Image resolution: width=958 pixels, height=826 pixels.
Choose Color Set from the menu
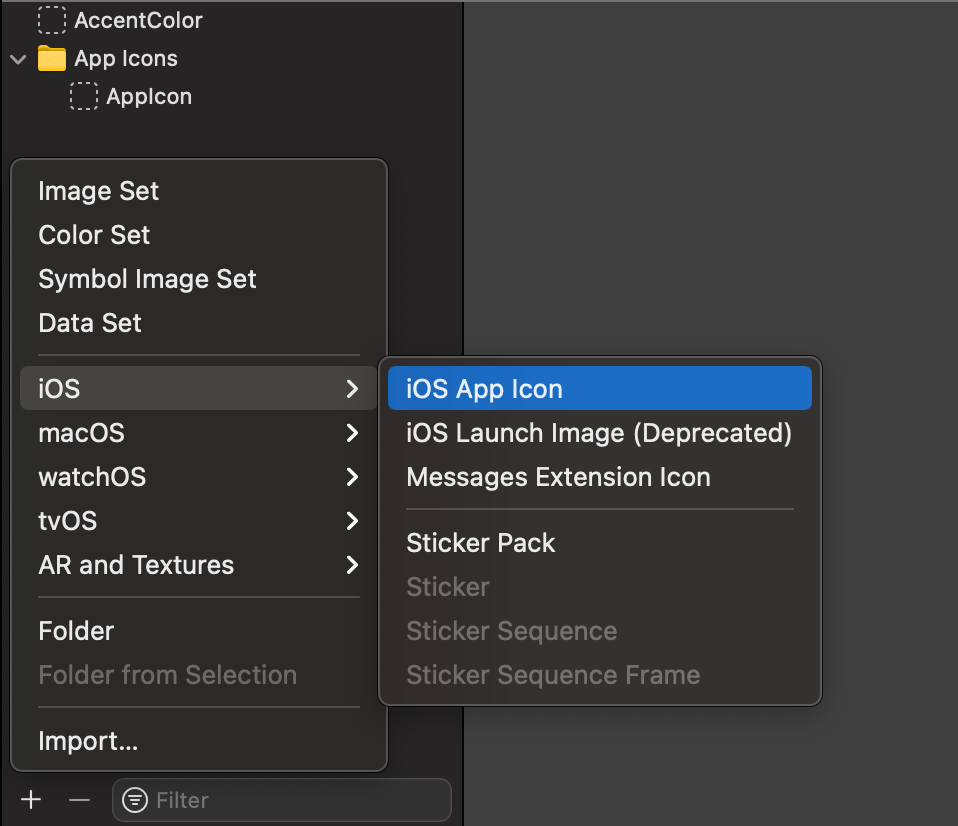pyautogui.click(x=199, y=235)
